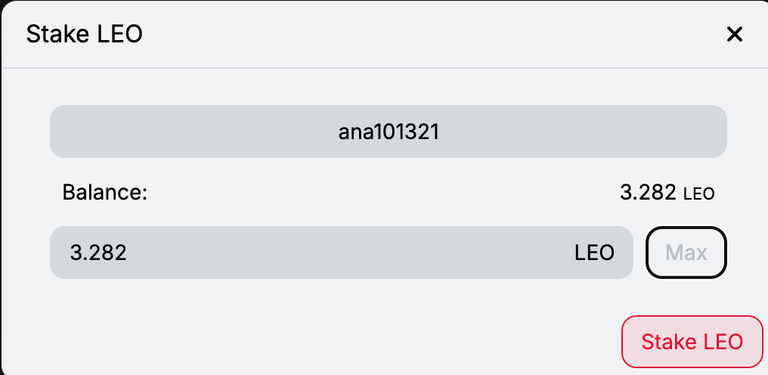Dismiss the modal with the close cross
The image size is (768, 375).
(x=734, y=34)
